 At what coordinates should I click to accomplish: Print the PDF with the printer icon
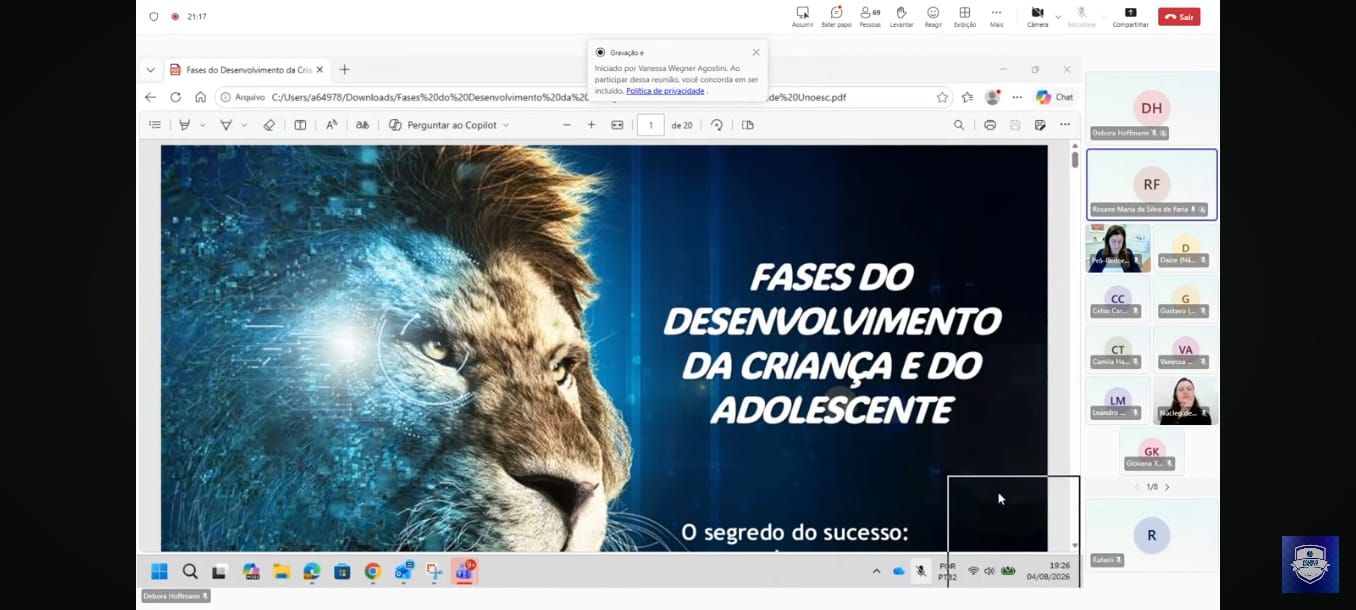990,125
